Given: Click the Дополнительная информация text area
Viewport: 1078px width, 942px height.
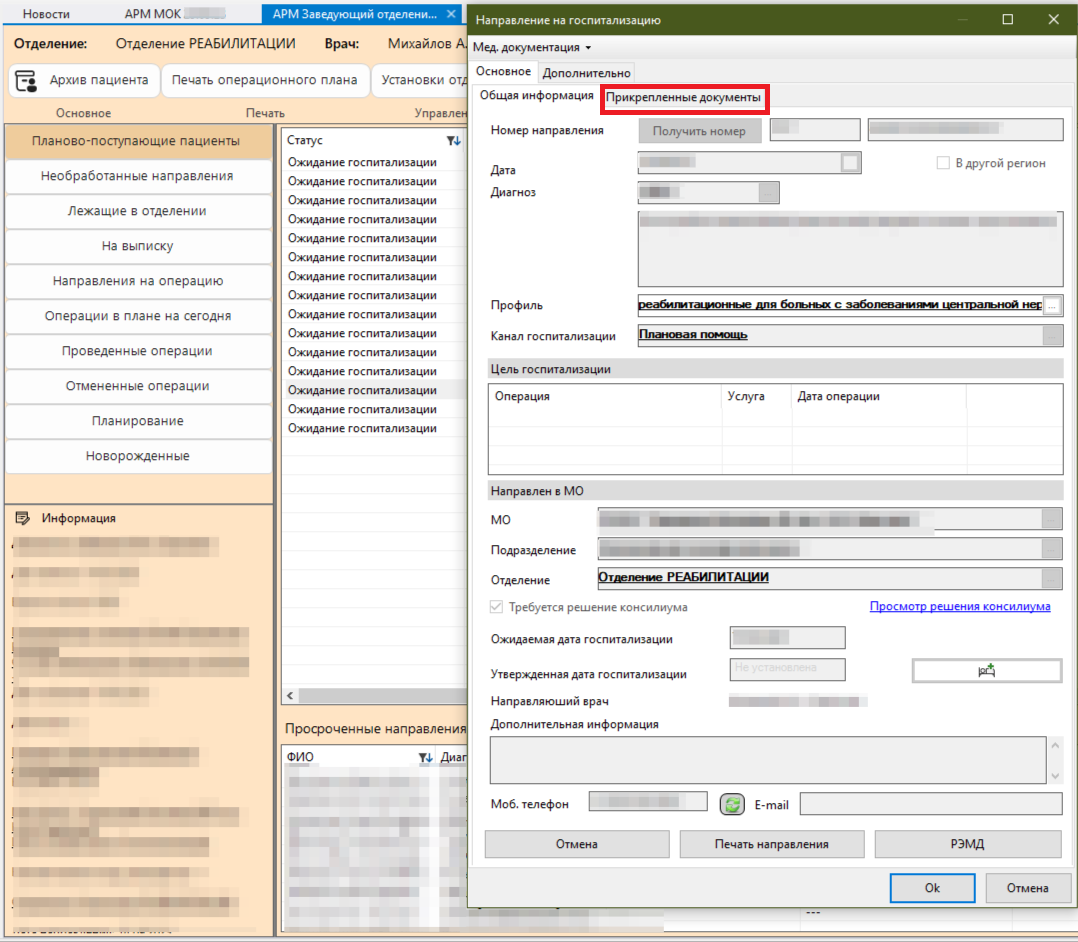Looking at the screenshot, I should click(768, 760).
